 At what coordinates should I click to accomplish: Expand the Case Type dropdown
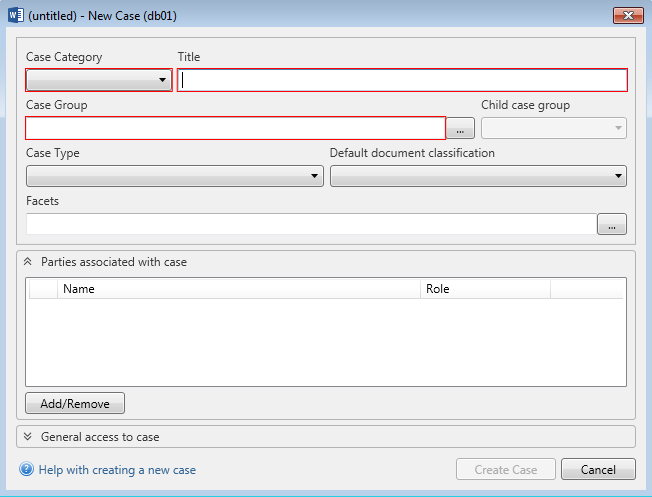click(x=175, y=176)
